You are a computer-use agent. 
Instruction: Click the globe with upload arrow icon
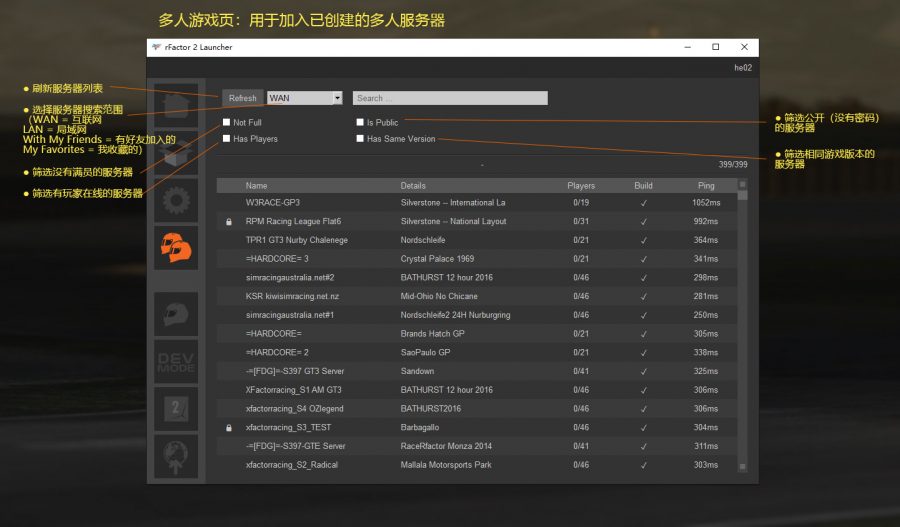point(176,456)
